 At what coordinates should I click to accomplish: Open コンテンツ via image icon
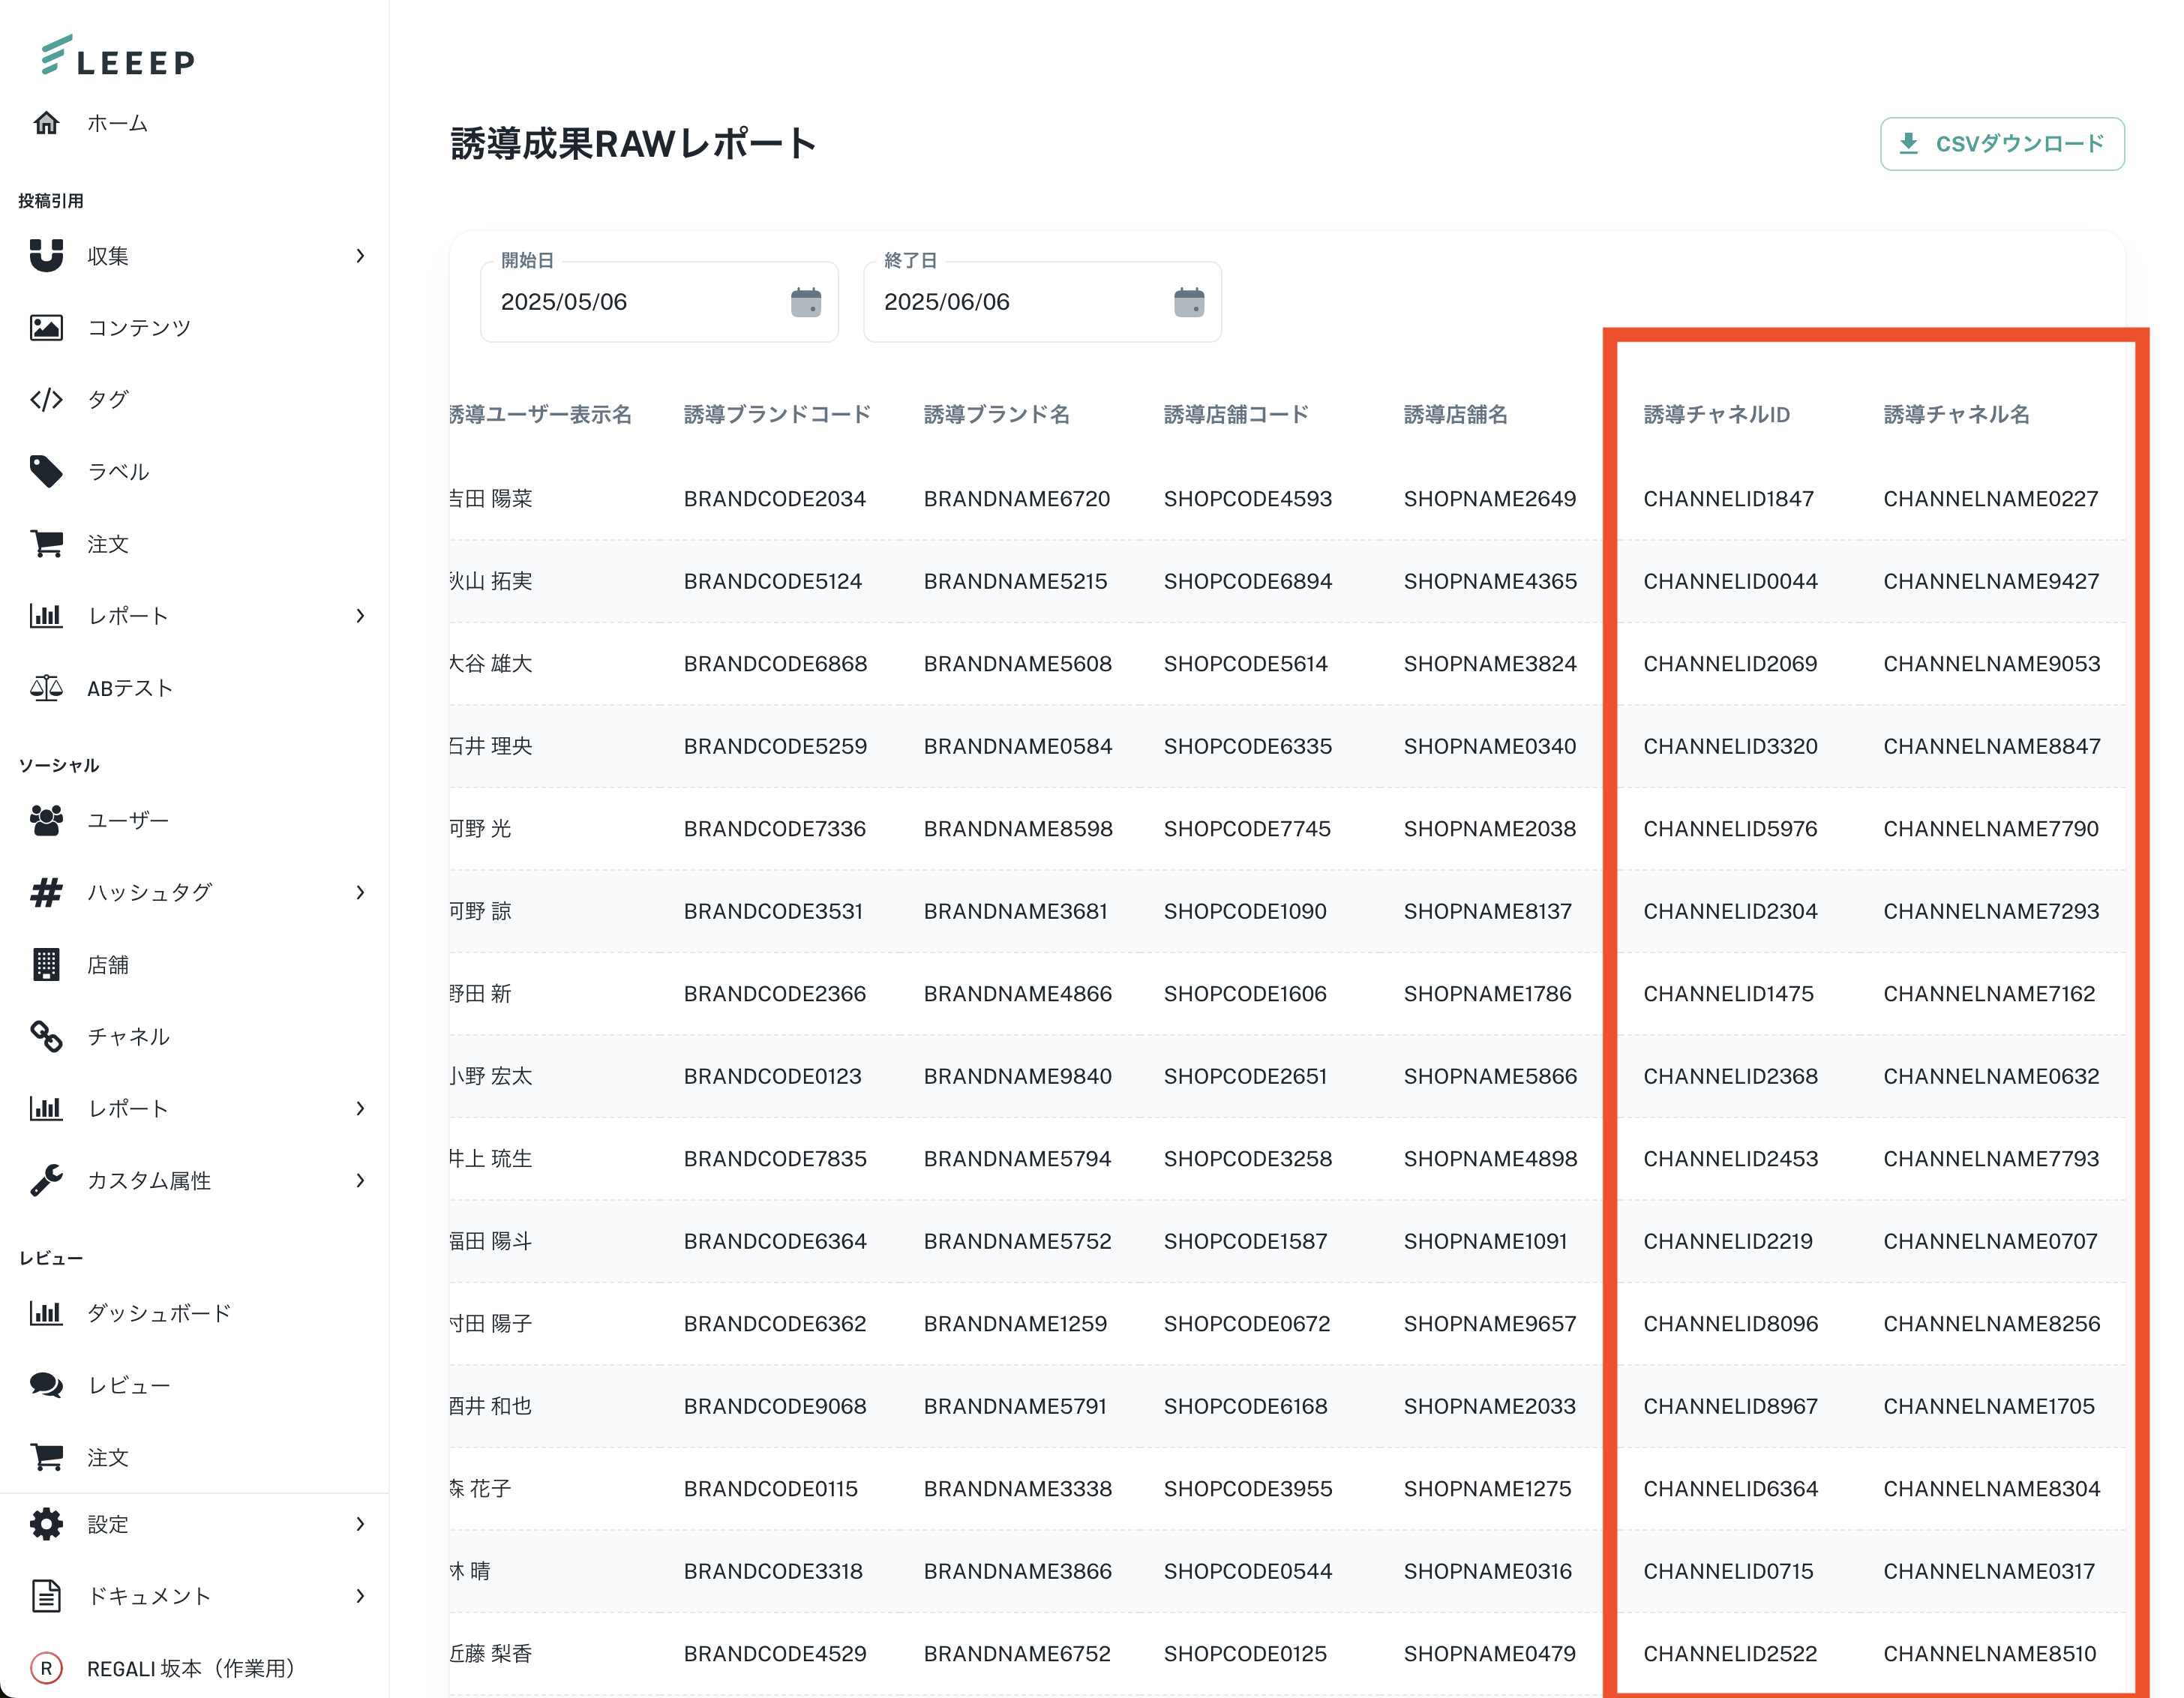click(46, 328)
